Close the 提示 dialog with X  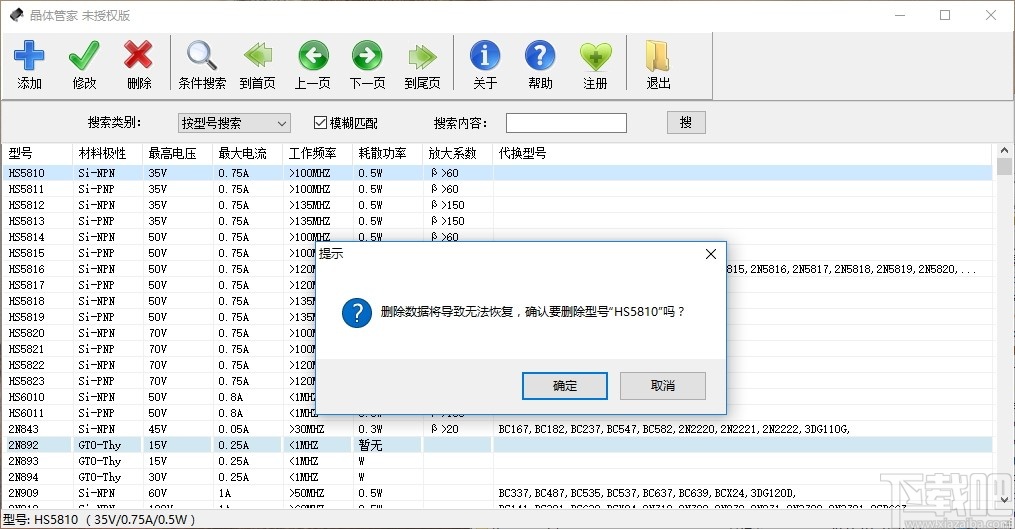coord(711,254)
